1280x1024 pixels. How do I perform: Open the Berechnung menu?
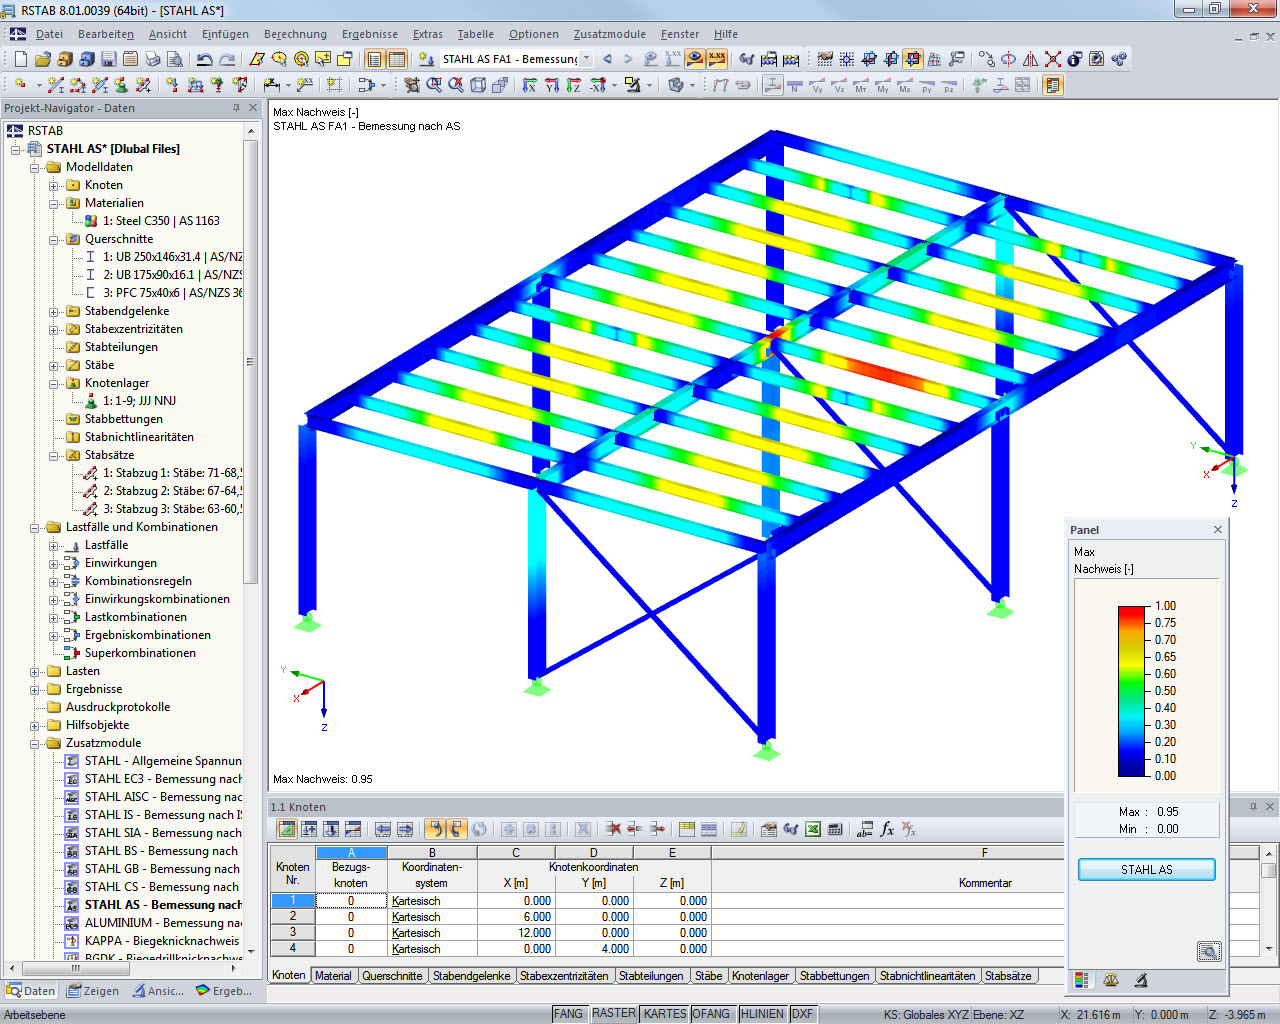(x=295, y=34)
